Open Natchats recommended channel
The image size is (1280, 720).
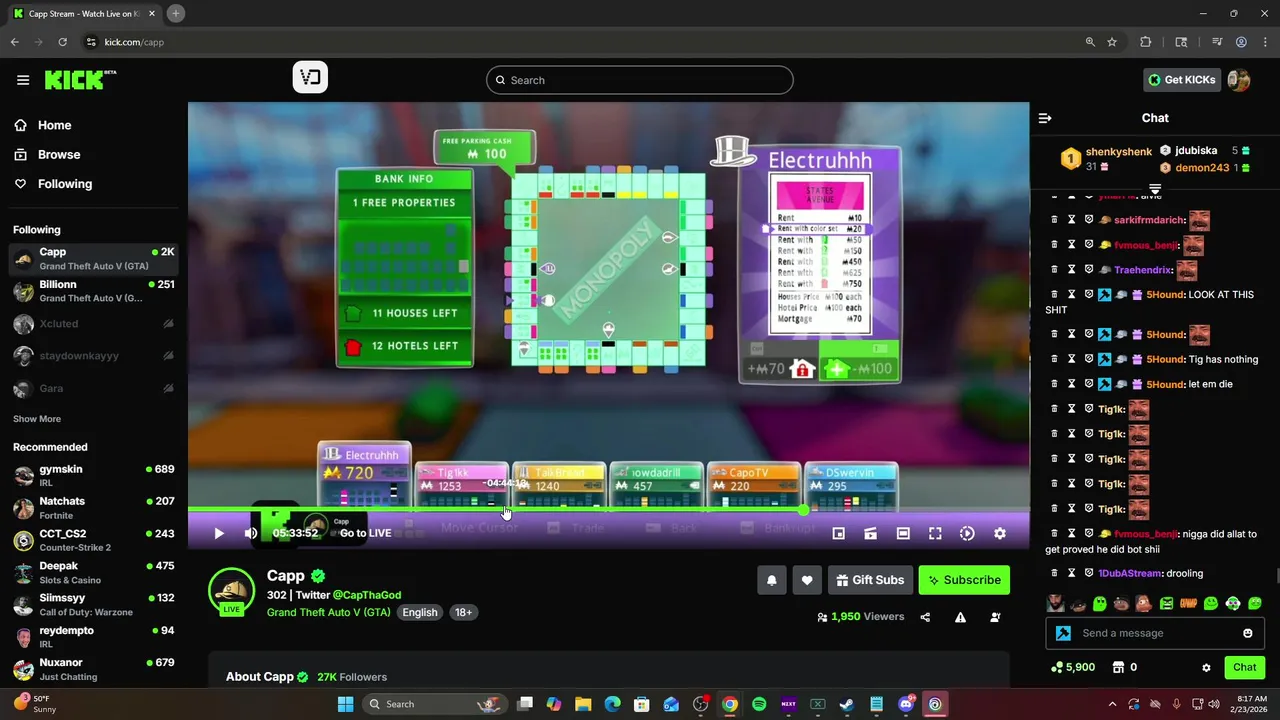(94, 508)
